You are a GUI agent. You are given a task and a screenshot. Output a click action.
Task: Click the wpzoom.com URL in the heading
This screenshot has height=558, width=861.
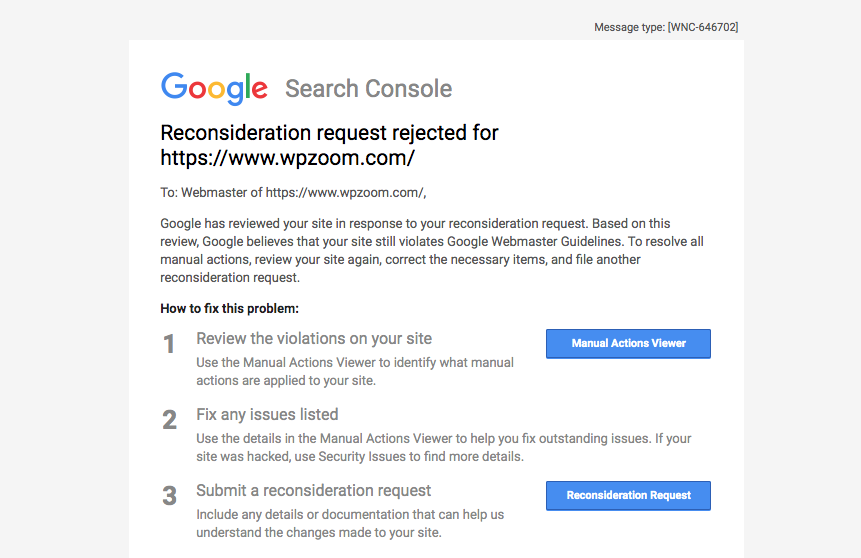coord(287,158)
